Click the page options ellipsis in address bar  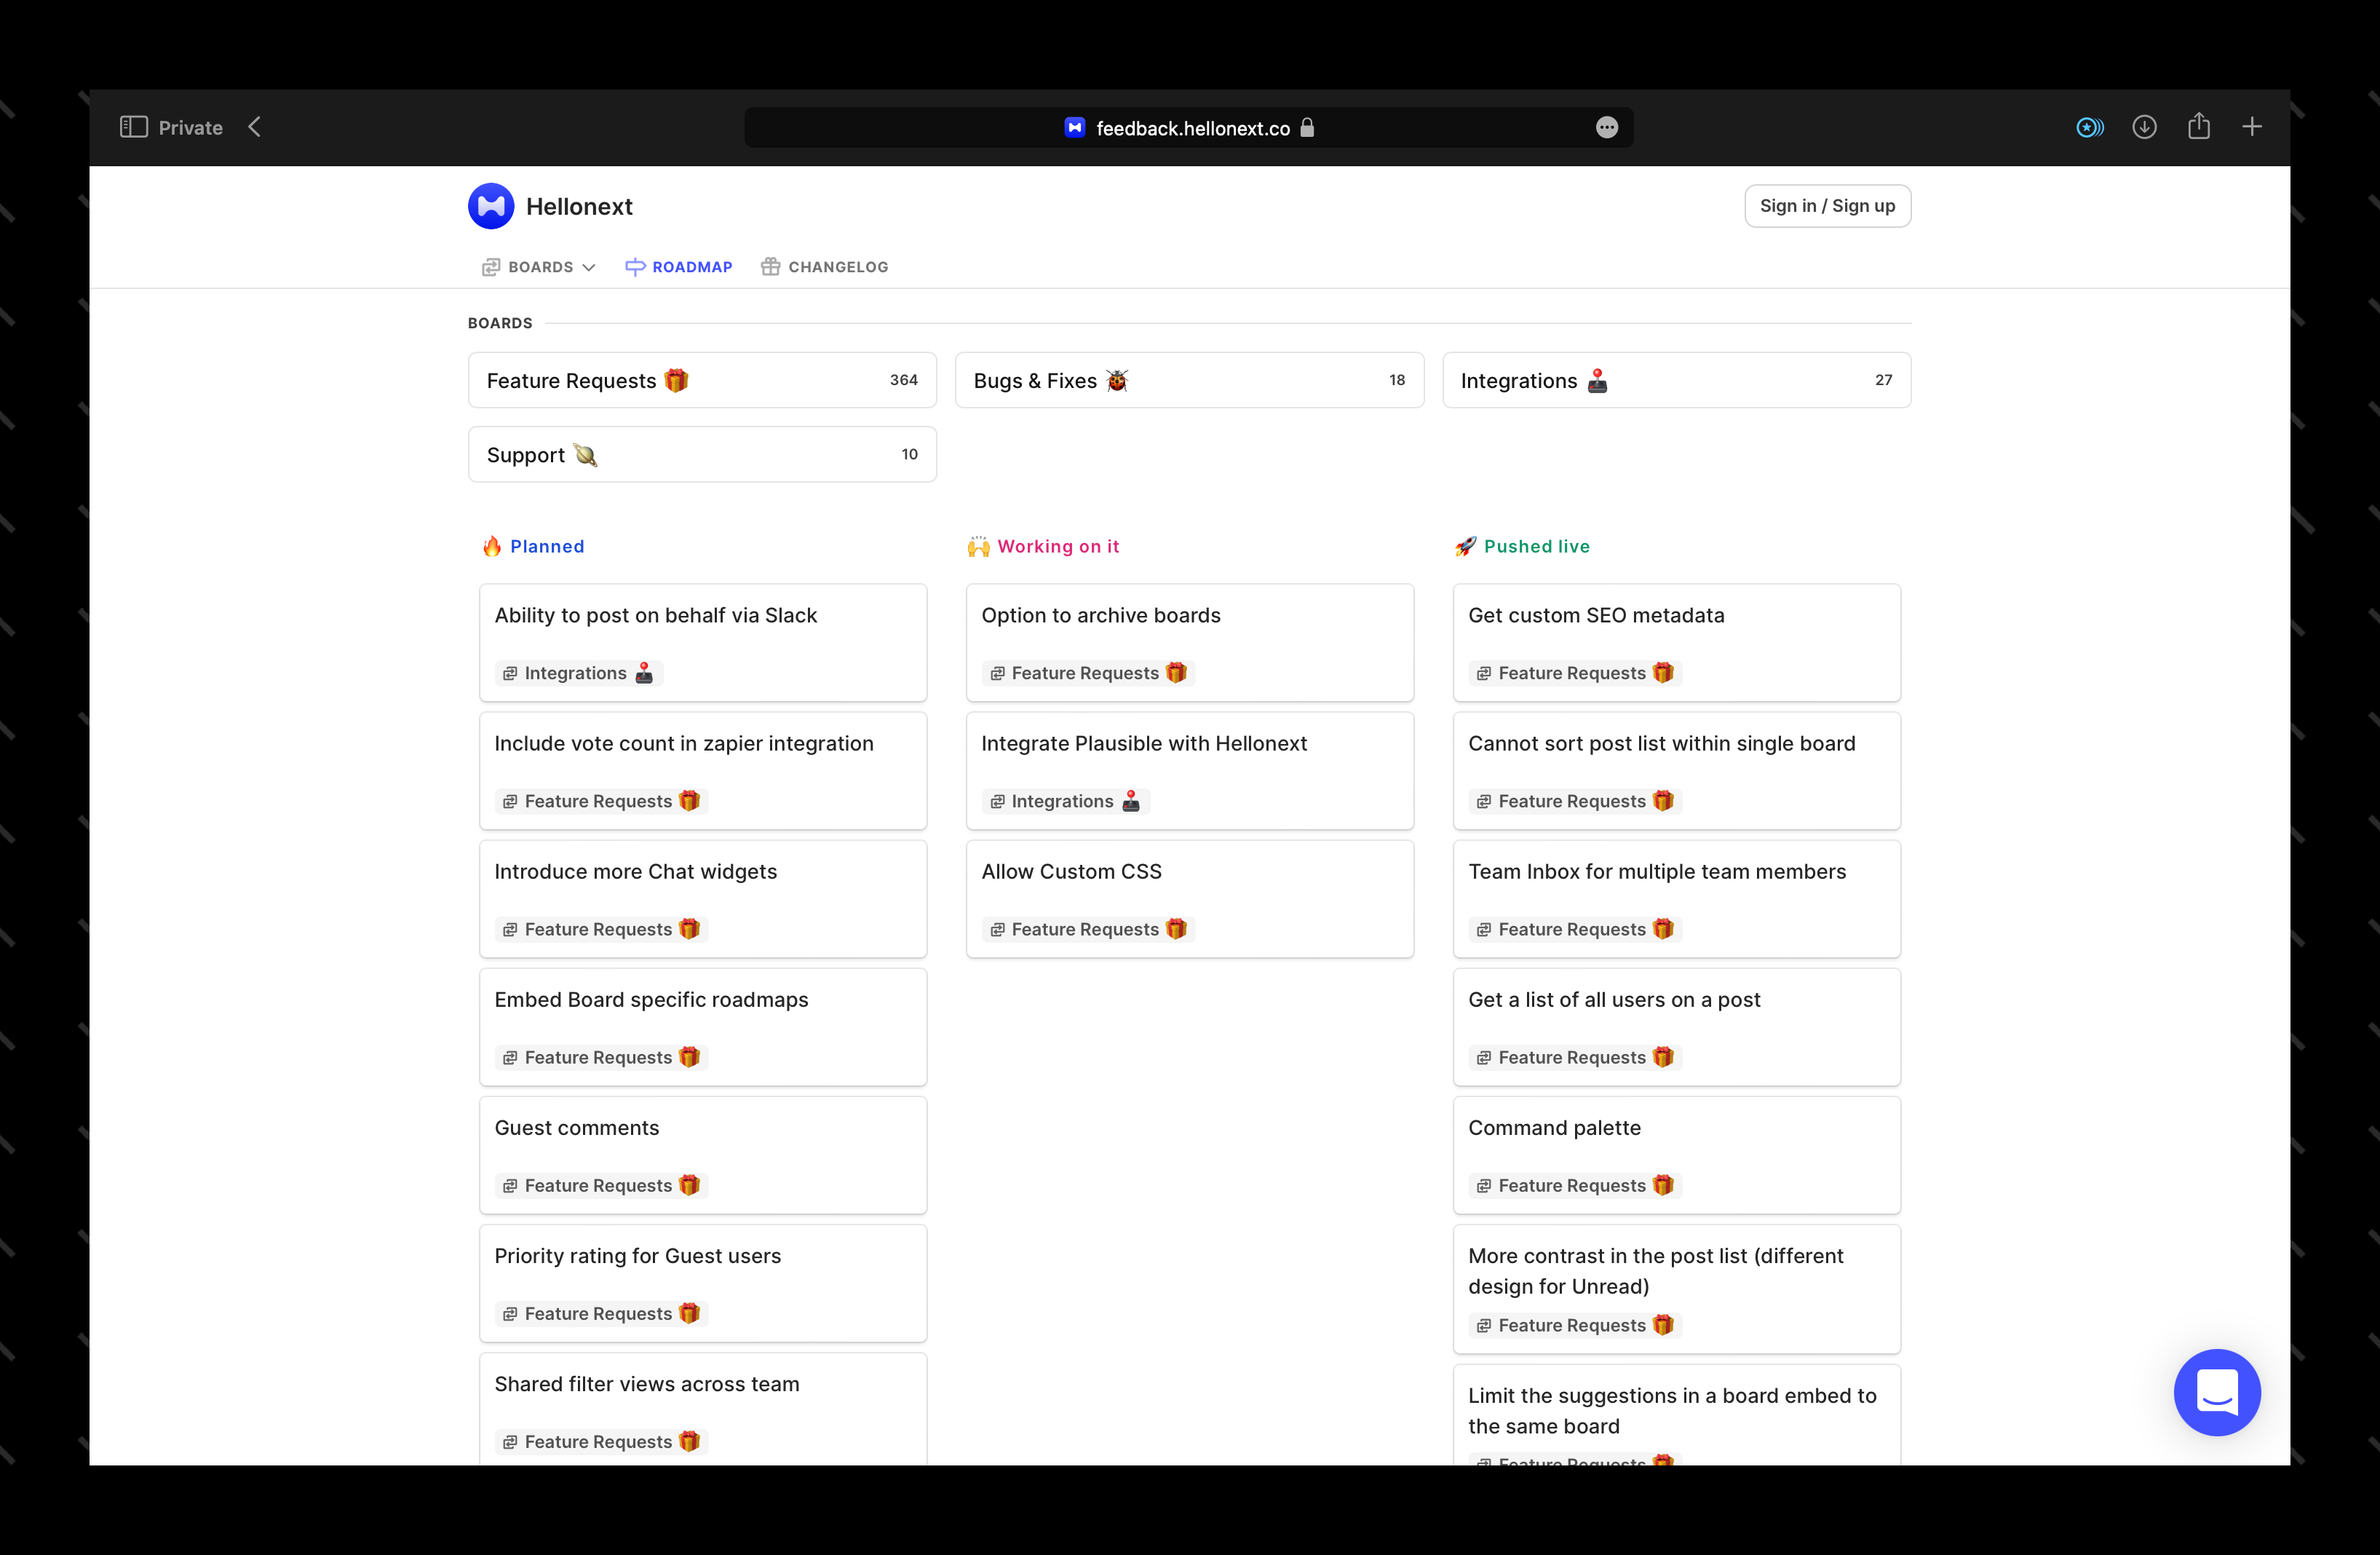click(x=1607, y=127)
